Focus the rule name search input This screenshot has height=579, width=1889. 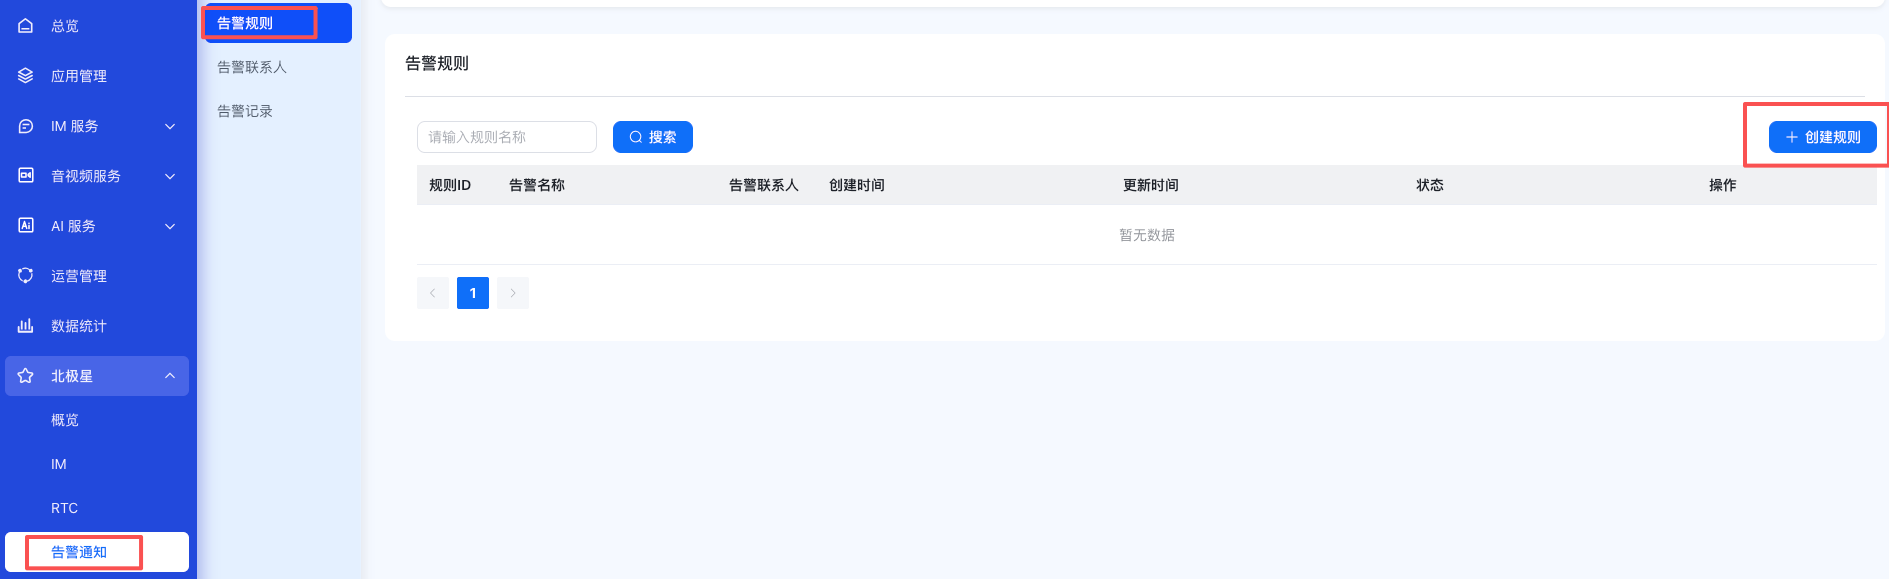coord(506,137)
